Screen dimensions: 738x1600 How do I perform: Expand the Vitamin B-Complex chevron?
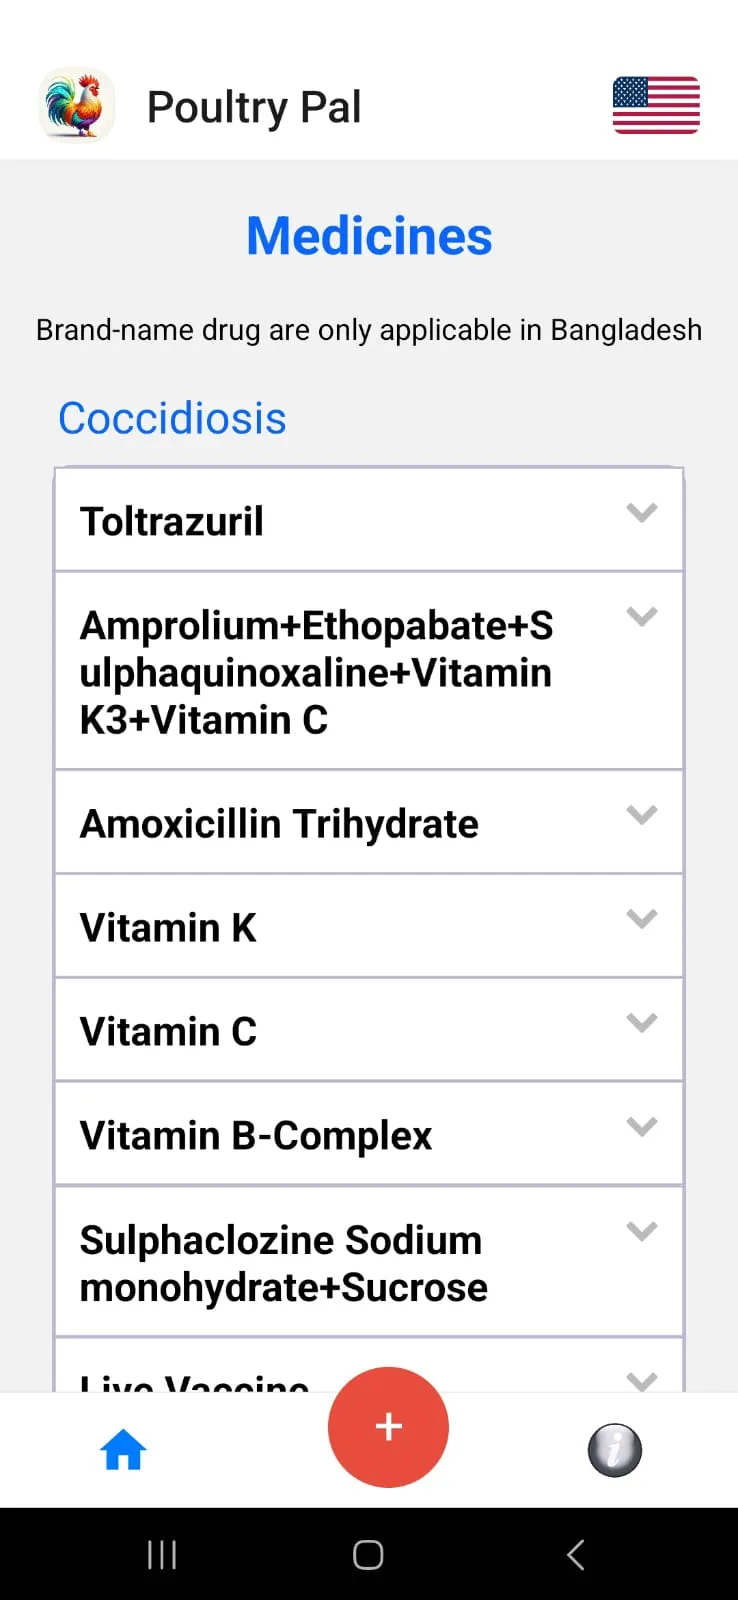tap(641, 1126)
